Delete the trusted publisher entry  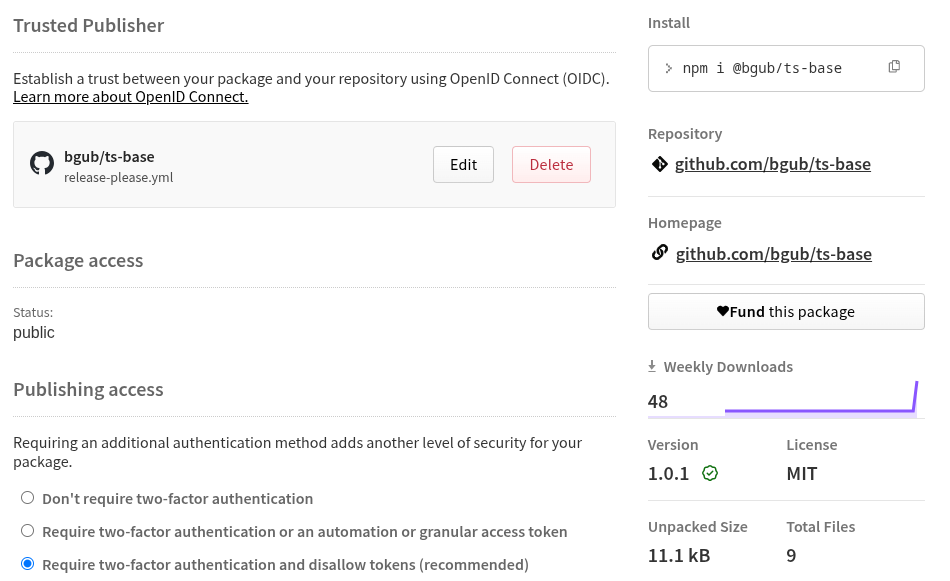(551, 165)
